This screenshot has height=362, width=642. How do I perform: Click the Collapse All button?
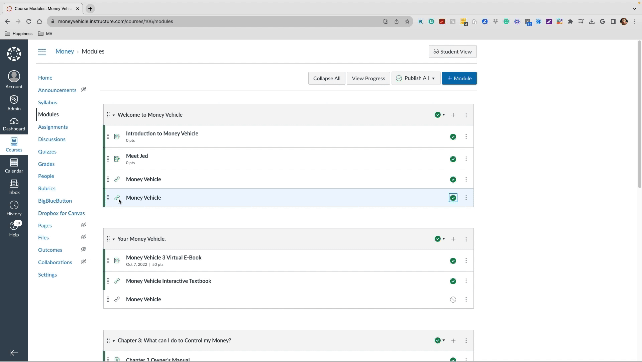(326, 78)
